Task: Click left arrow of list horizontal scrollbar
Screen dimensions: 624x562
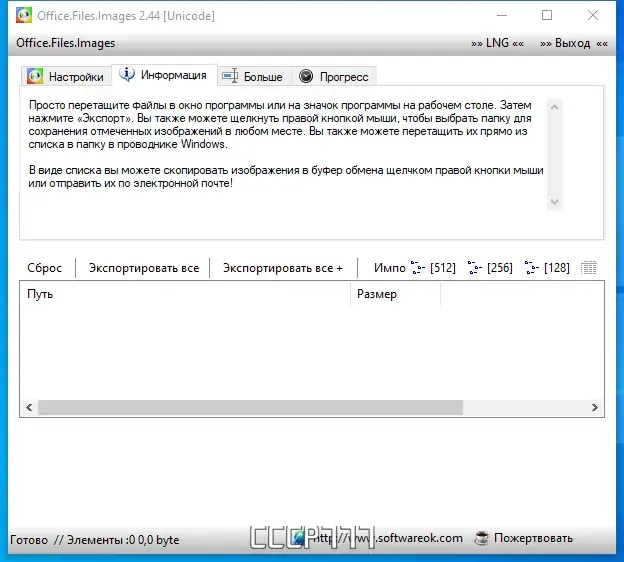Action: (x=29, y=407)
